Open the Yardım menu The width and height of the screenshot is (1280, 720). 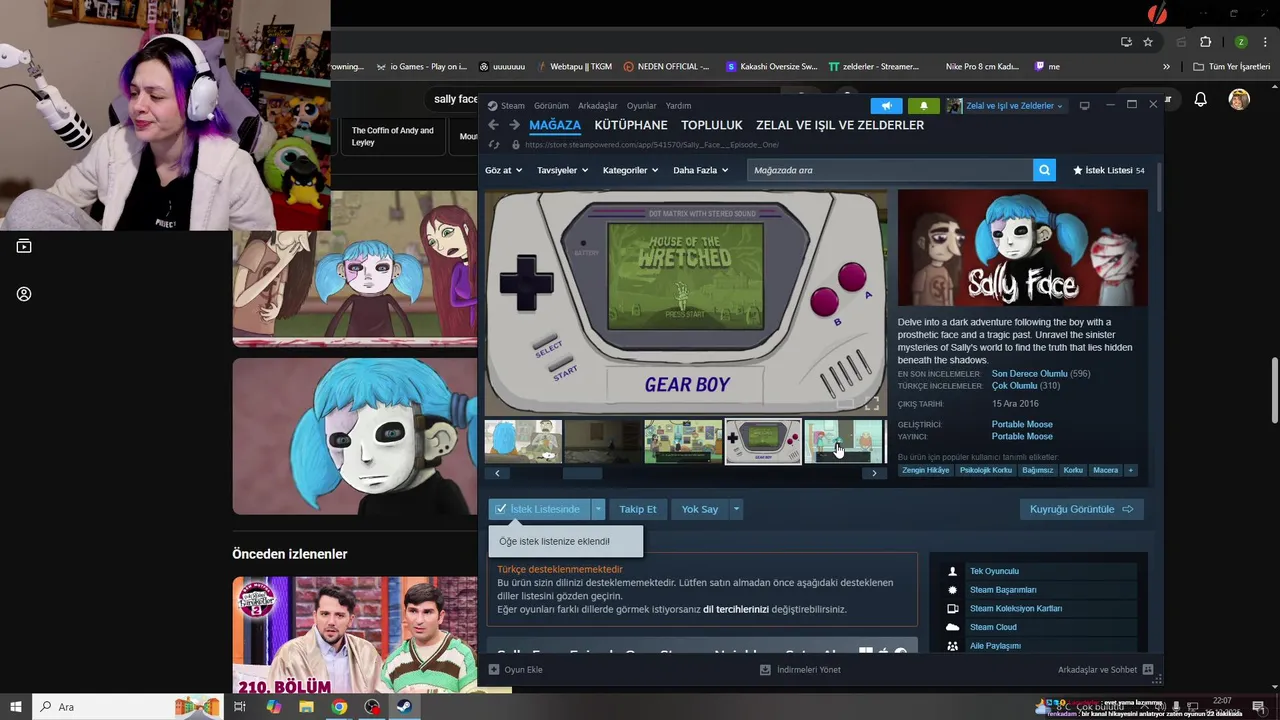coord(678,105)
